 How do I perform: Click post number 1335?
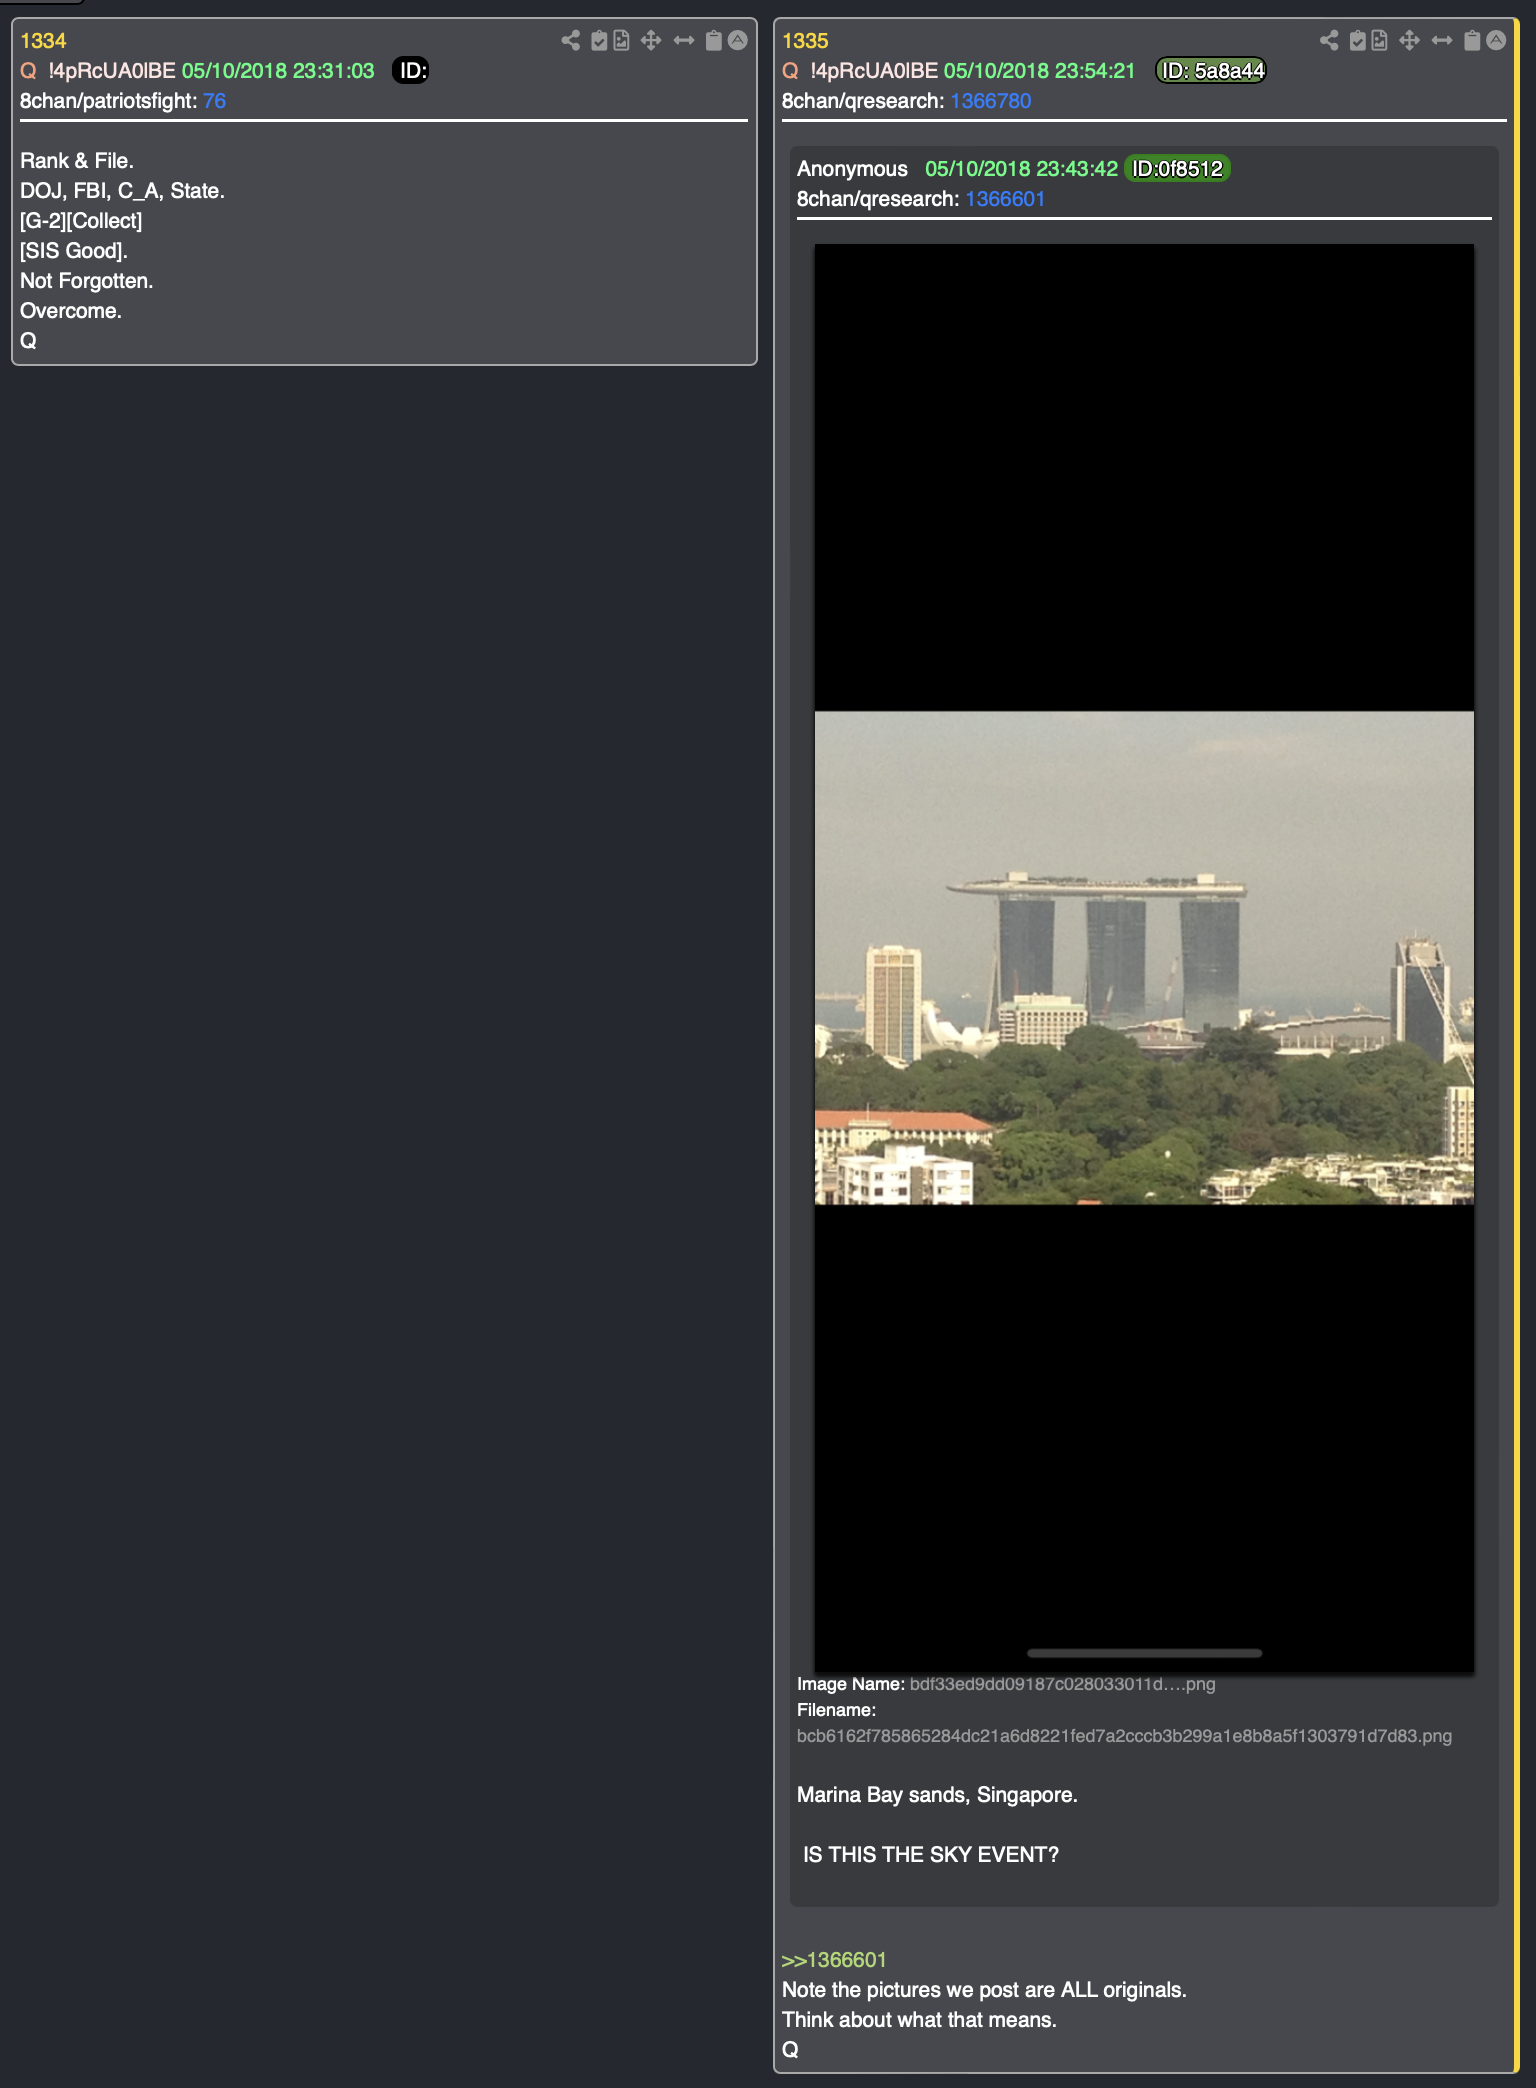(805, 41)
